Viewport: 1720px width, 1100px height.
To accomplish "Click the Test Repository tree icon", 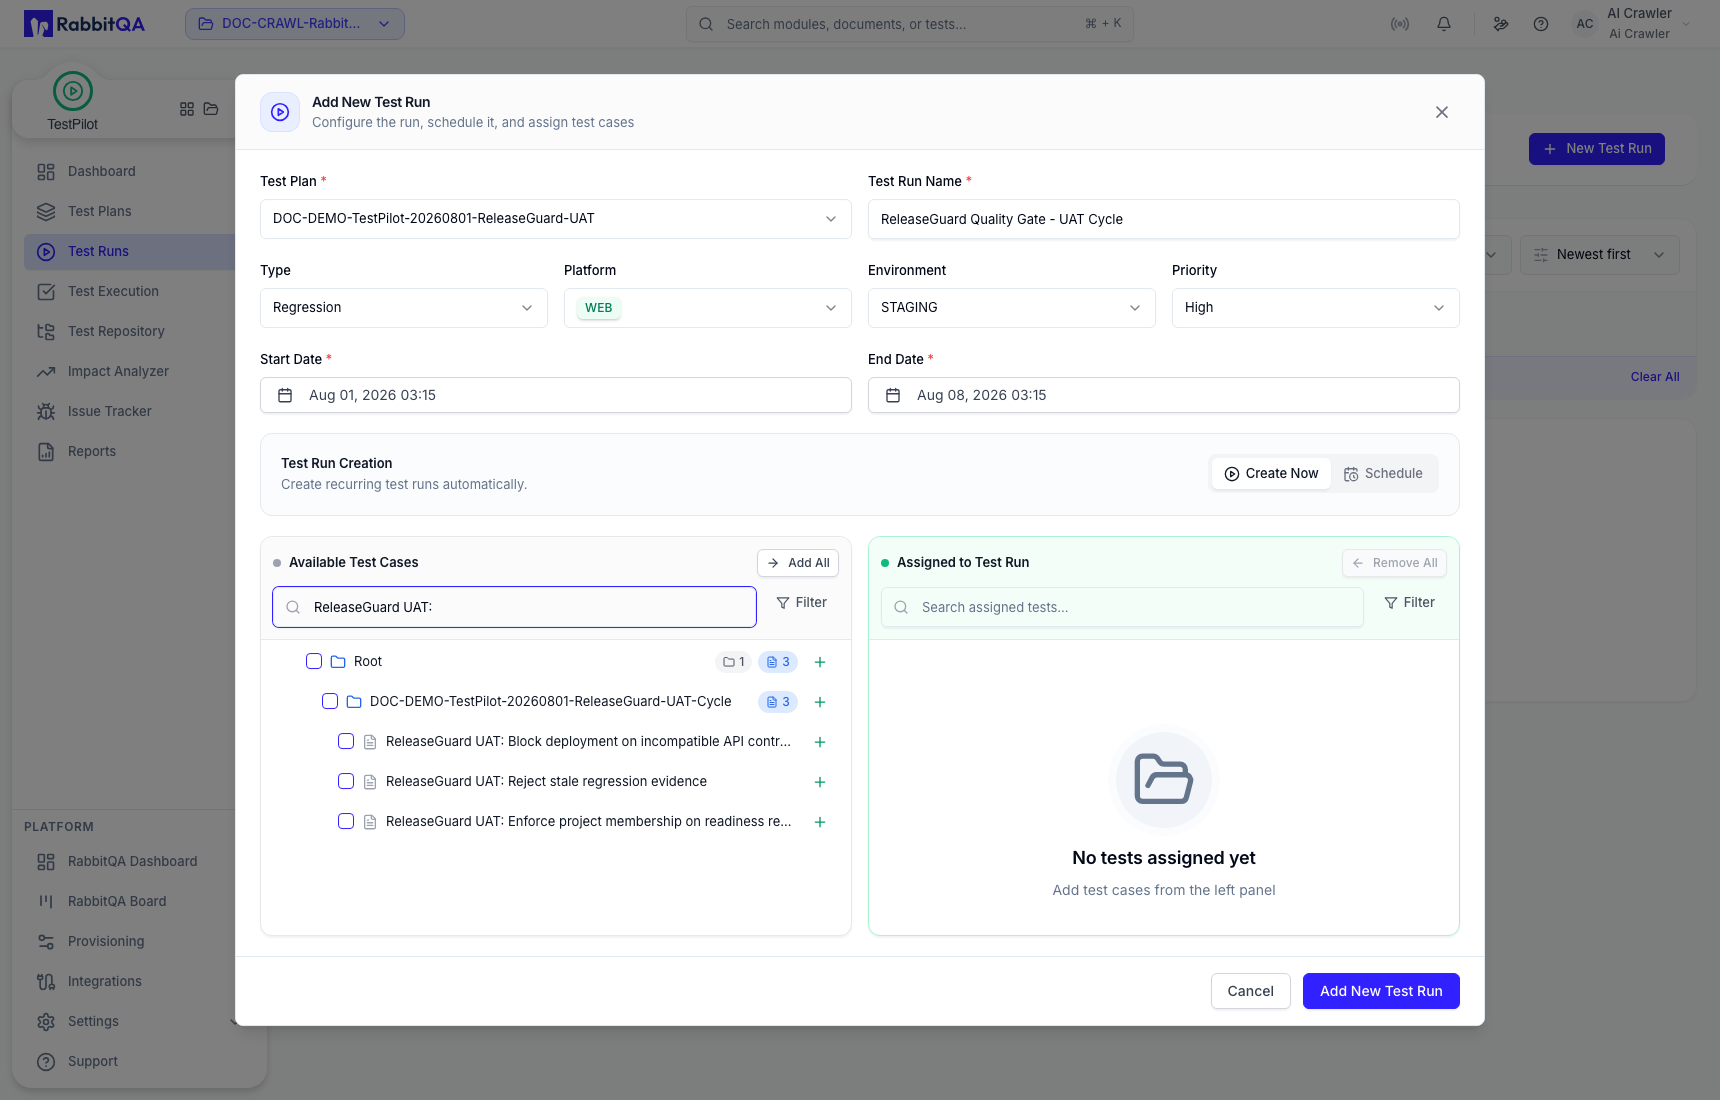I will point(46,332).
